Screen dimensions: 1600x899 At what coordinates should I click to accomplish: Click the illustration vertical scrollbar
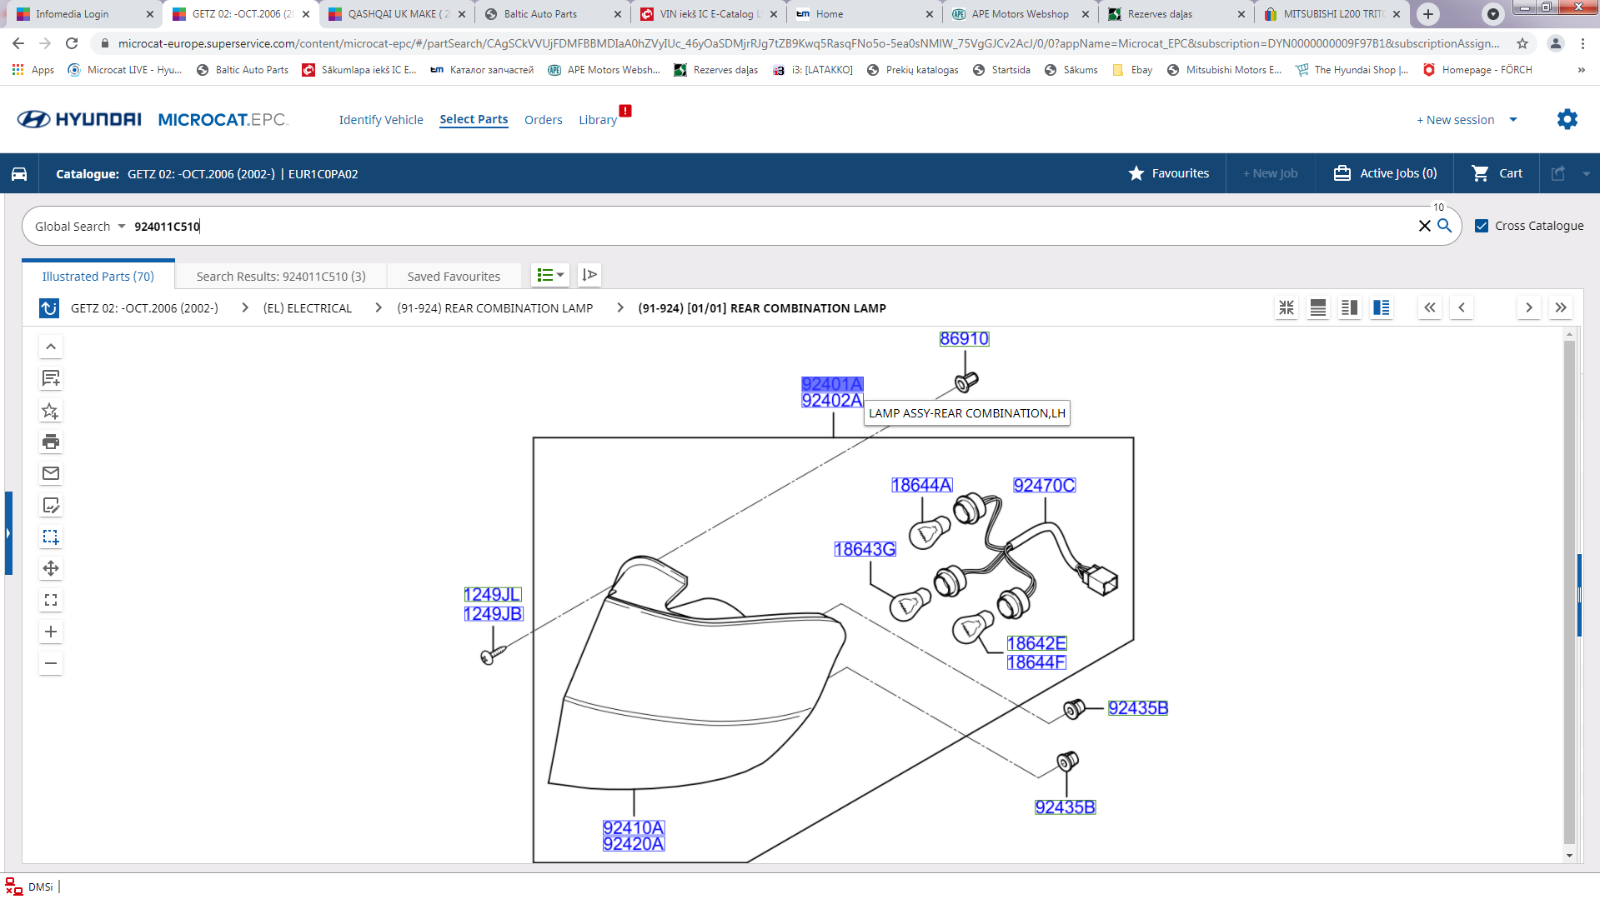[x=1569, y=593]
